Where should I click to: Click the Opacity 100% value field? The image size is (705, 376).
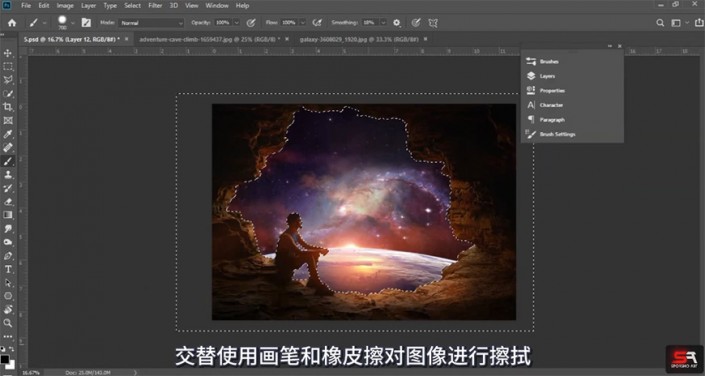coord(223,22)
